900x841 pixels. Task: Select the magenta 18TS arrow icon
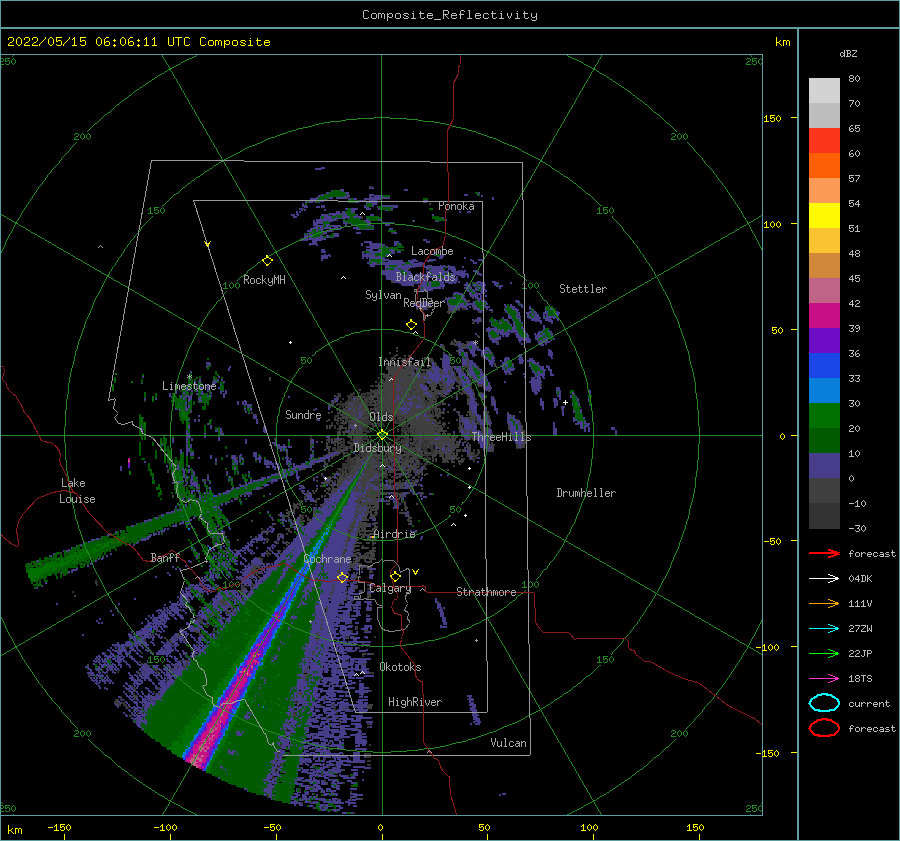(824, 679)
